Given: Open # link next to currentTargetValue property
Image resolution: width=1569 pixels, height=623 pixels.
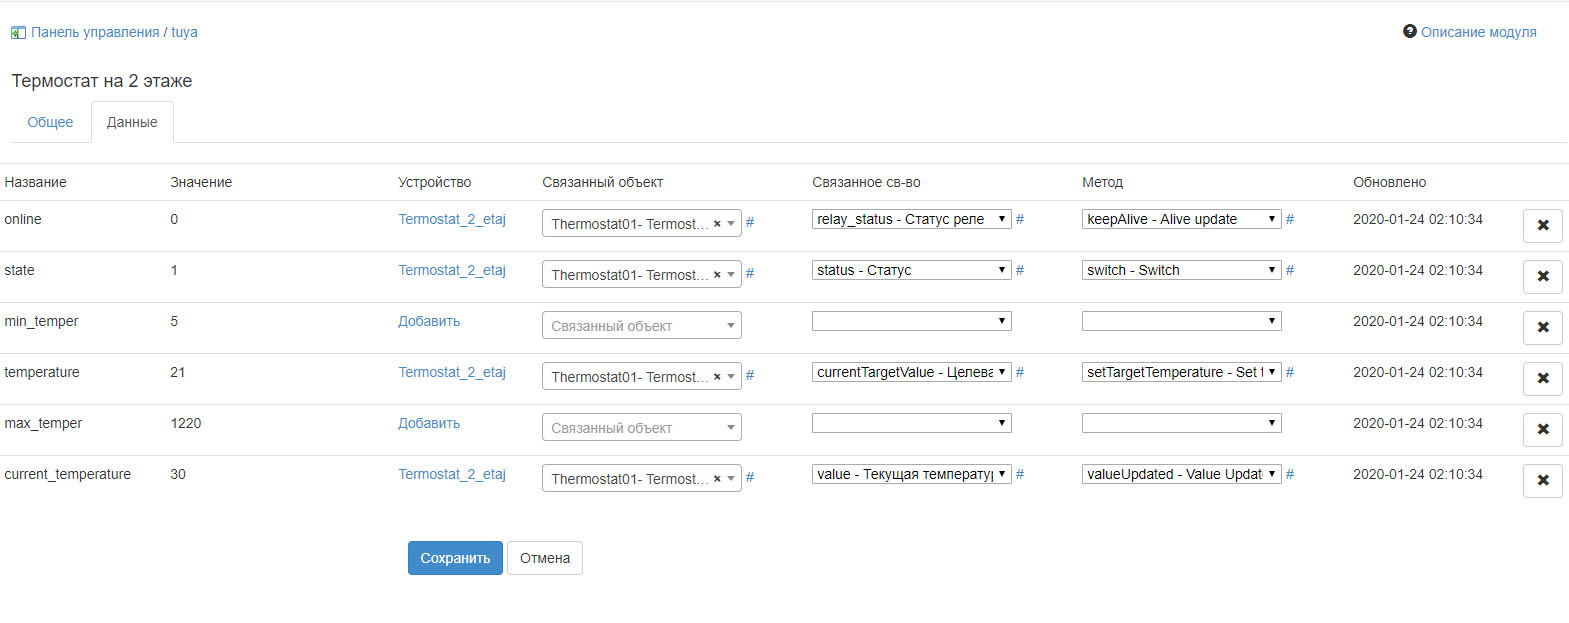Looking at the screenshot, I should [x=1020, y=372].
